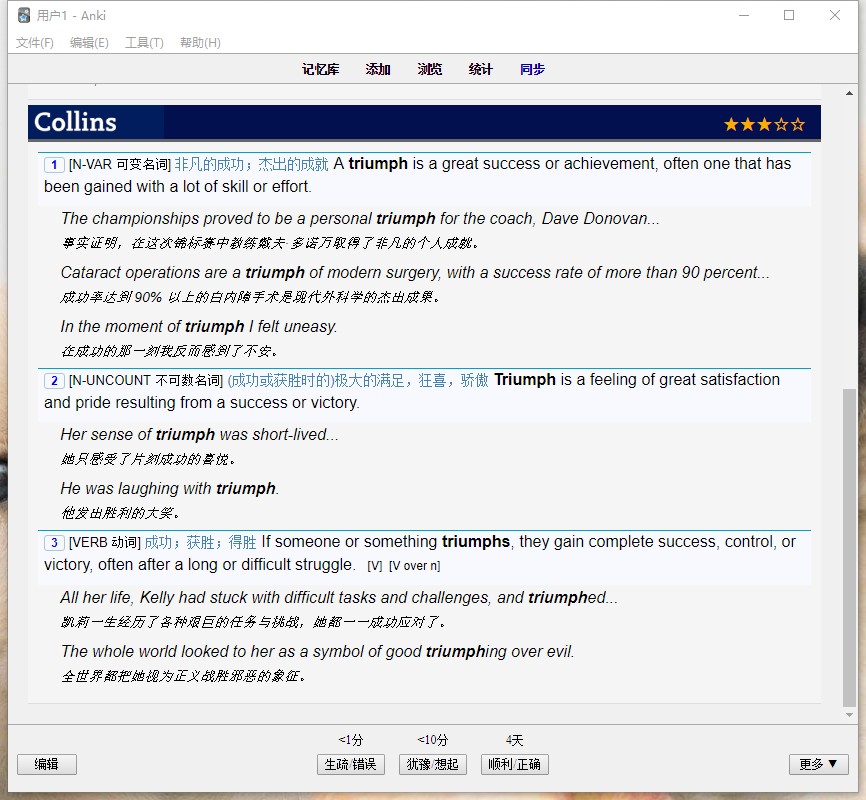Rate card as 生疏/错误
This screenshot has height=800, width=866.
(351, 764)
